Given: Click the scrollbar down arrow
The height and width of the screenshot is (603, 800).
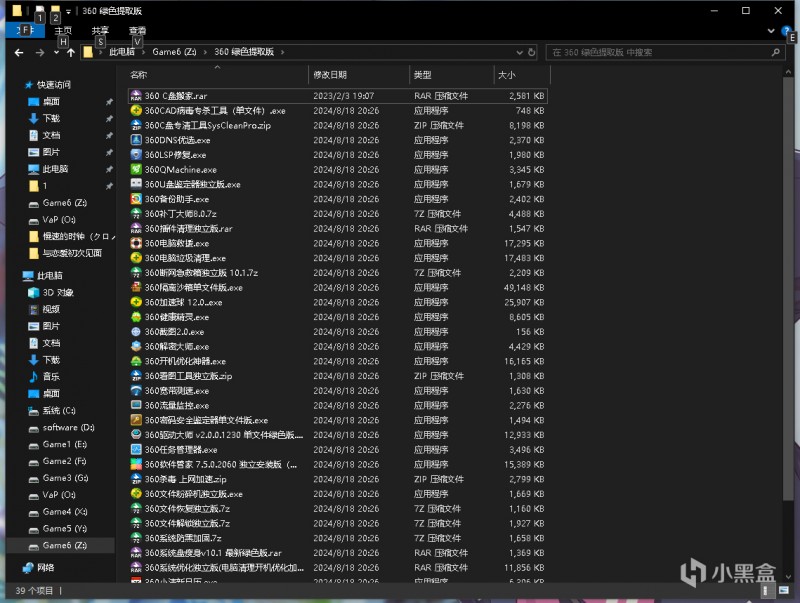Looking at the screenshot, I should coord(788,577).
